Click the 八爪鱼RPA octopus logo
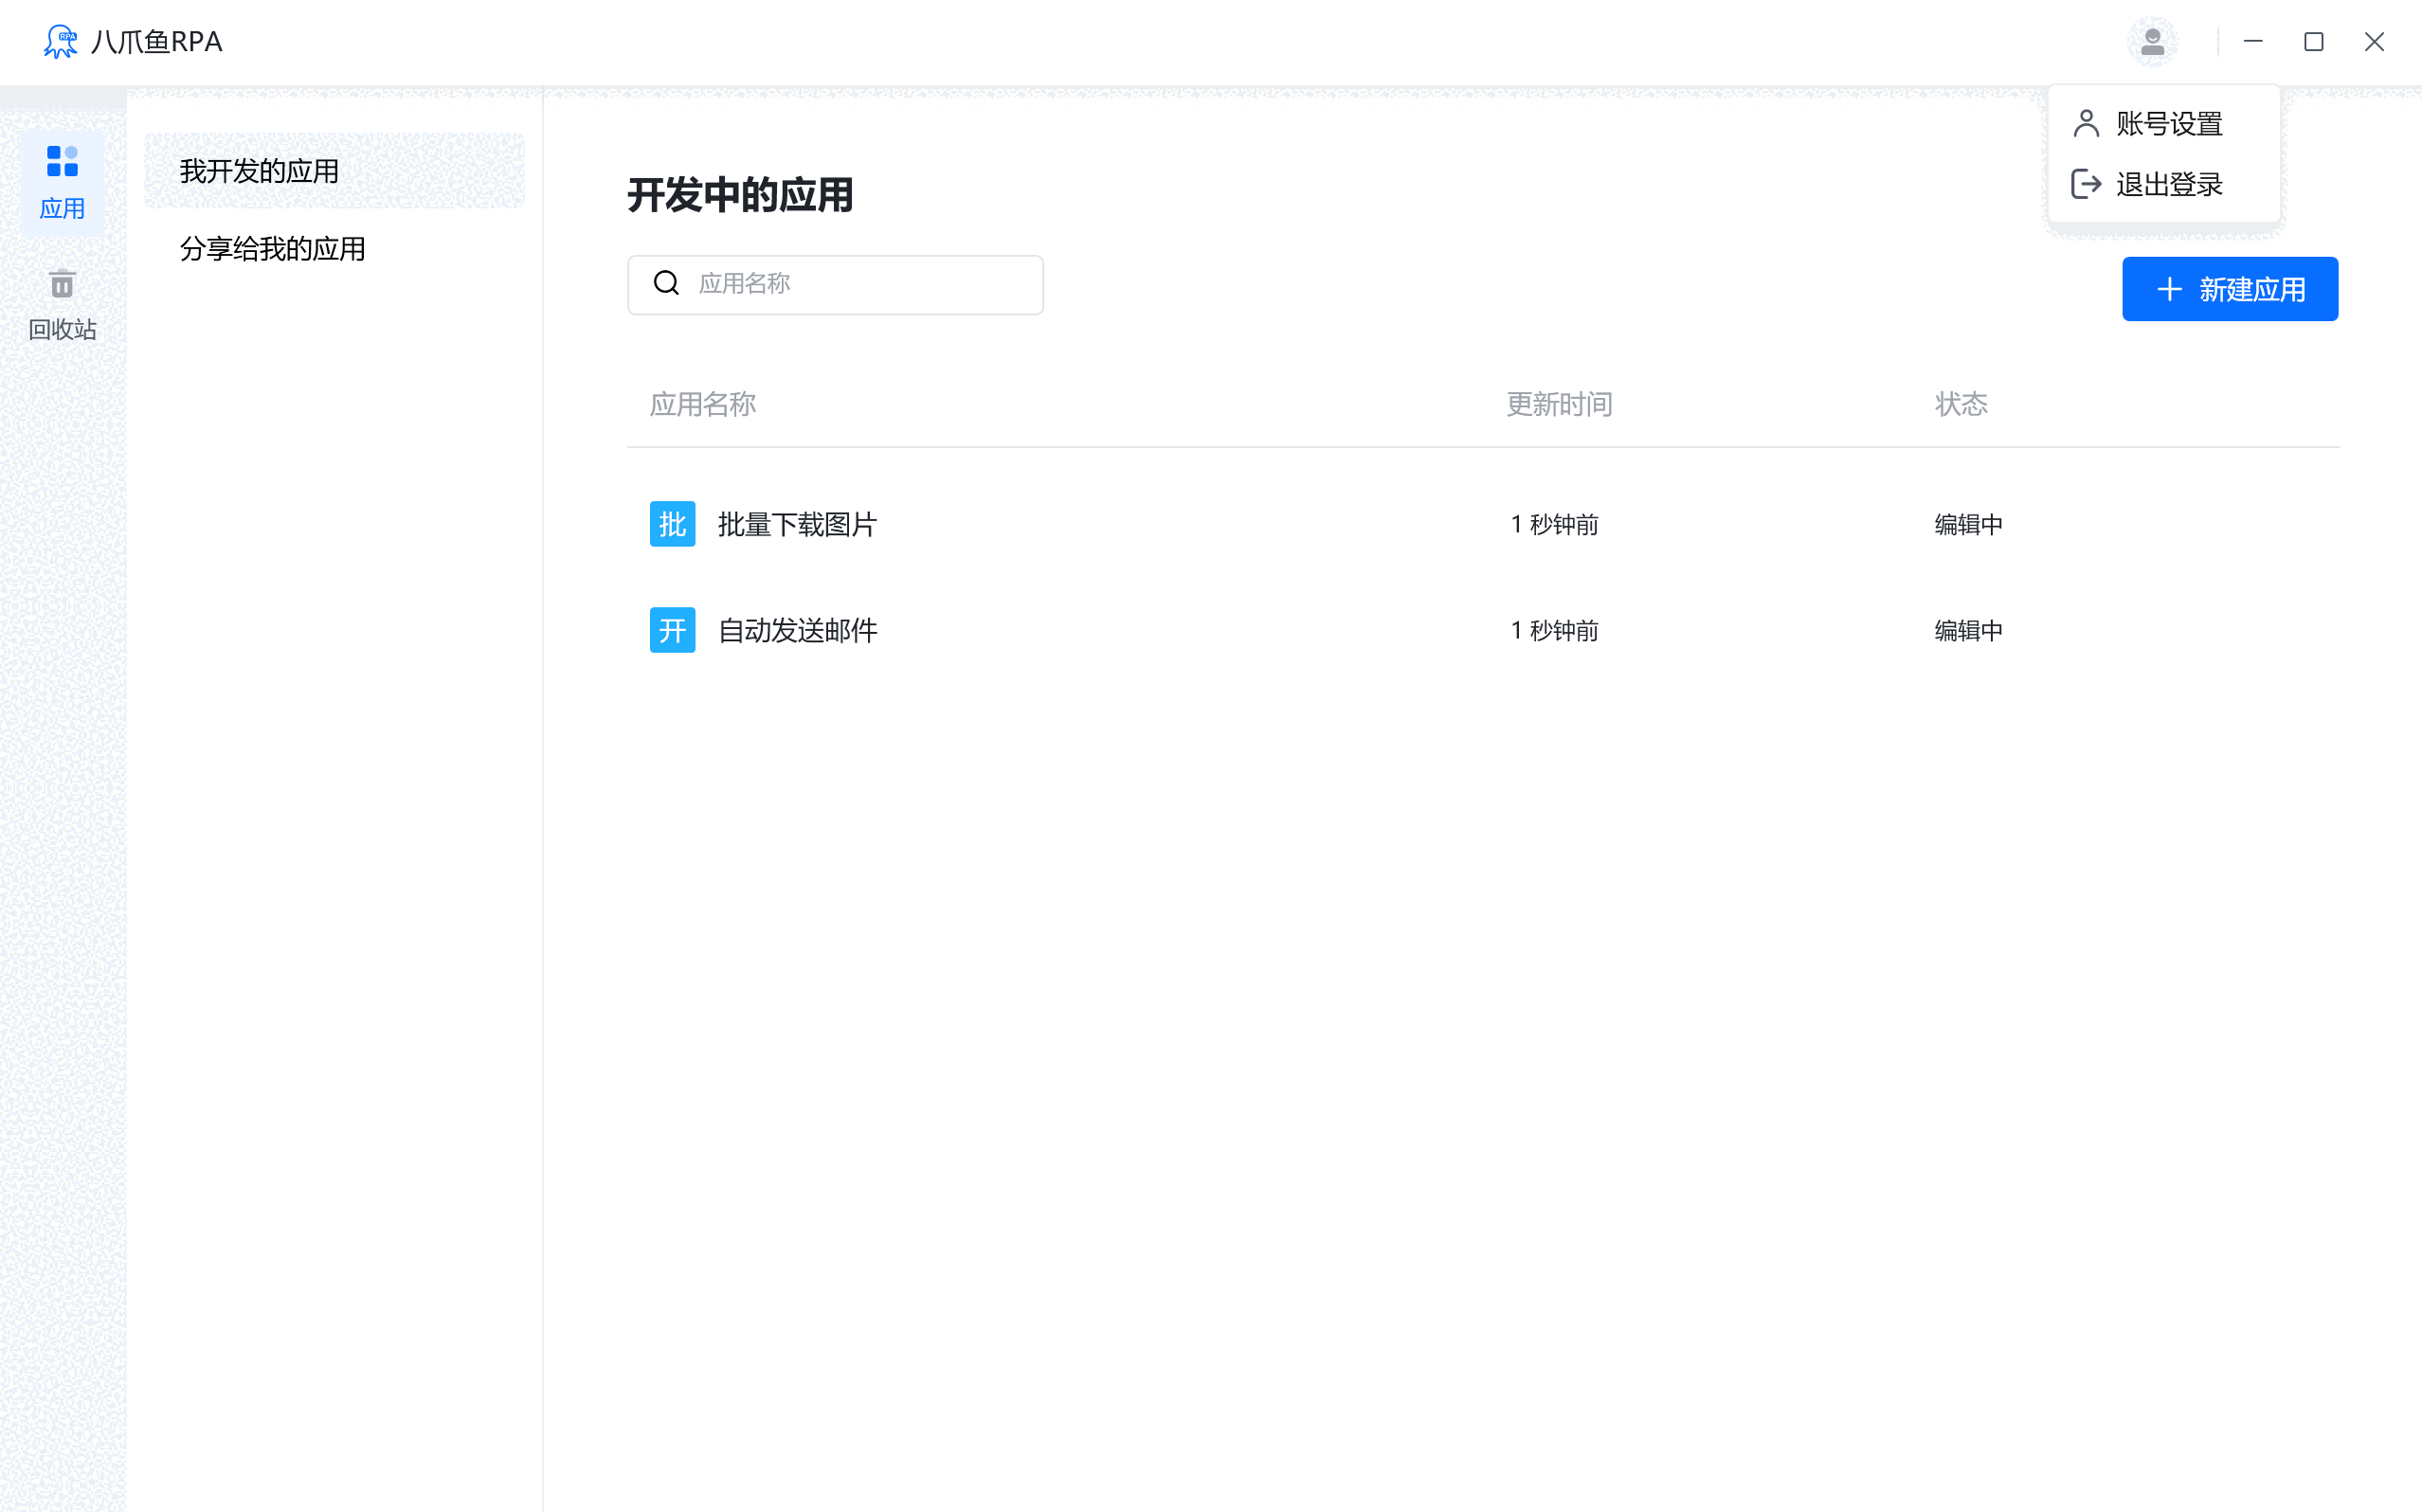Image resolution: width=2422 pixels, height=1512 pixels. point(62,41)
